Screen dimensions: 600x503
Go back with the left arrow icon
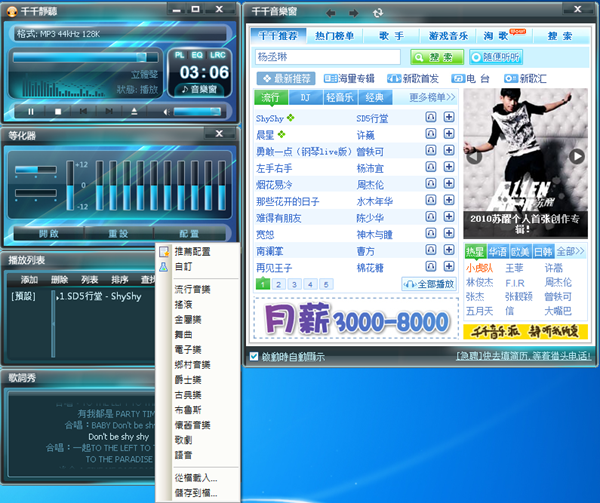tap(330, 13)
